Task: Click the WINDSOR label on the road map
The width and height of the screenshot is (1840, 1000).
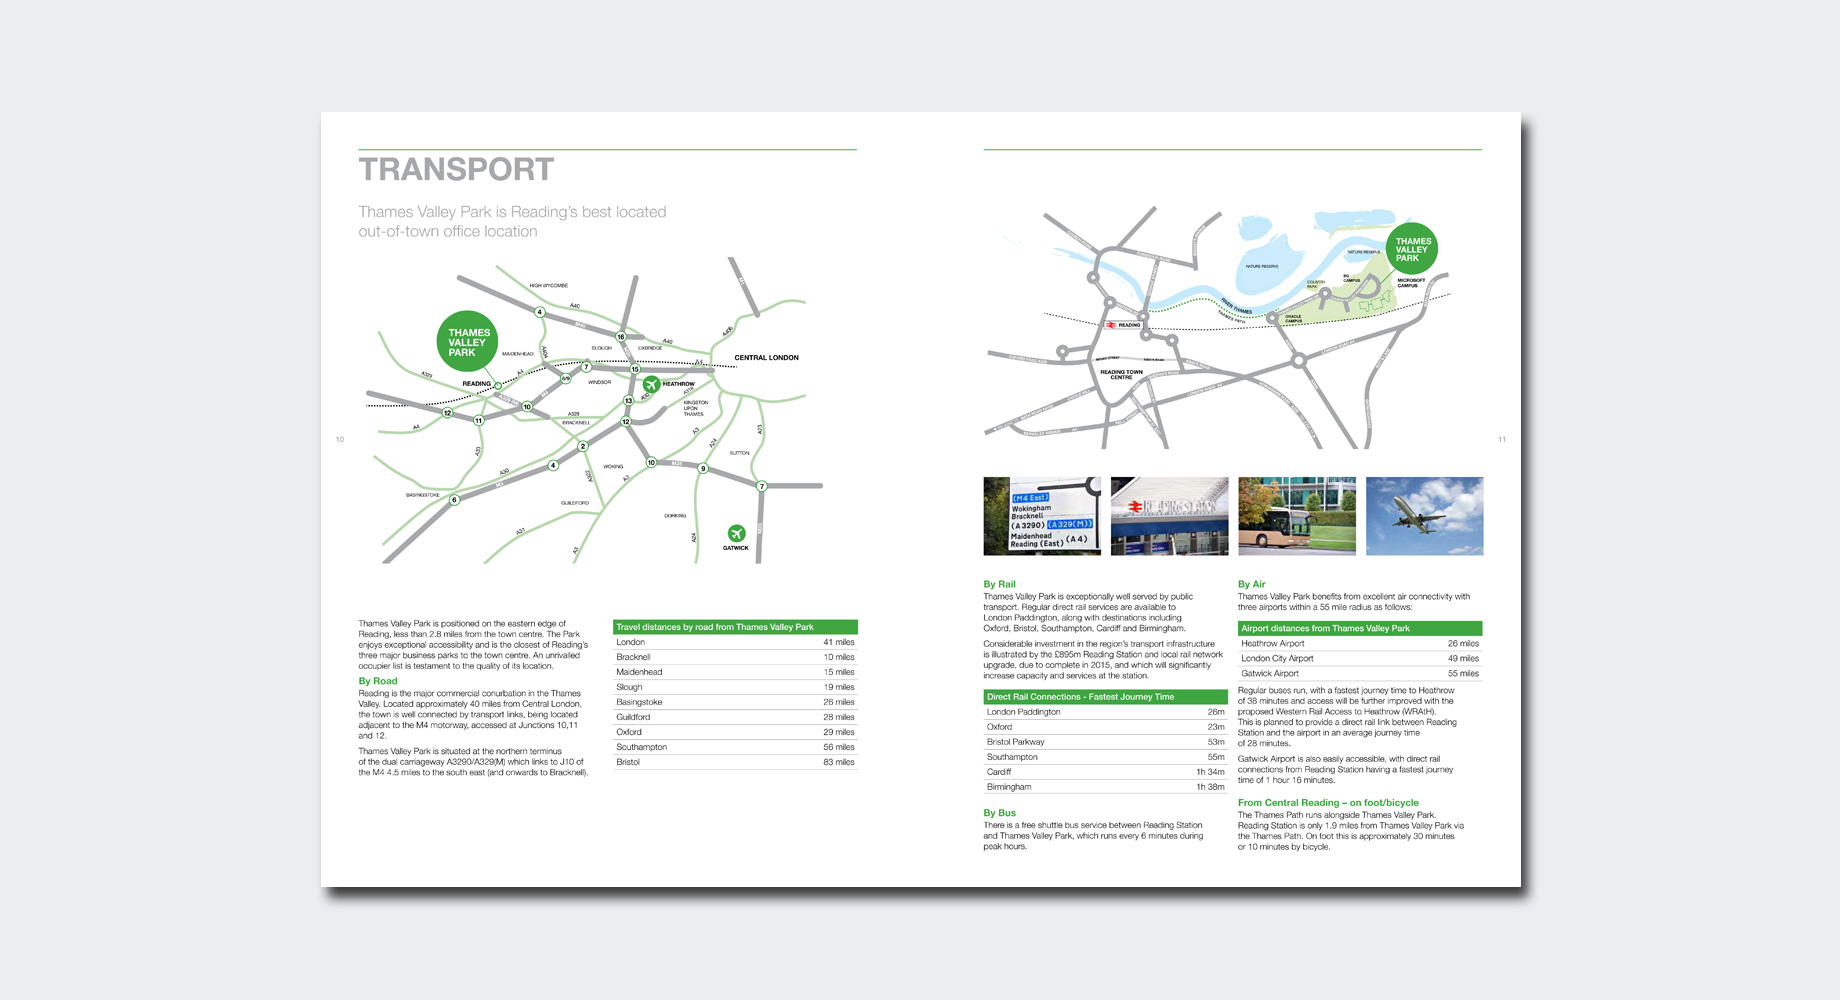Action: [599, 382]
